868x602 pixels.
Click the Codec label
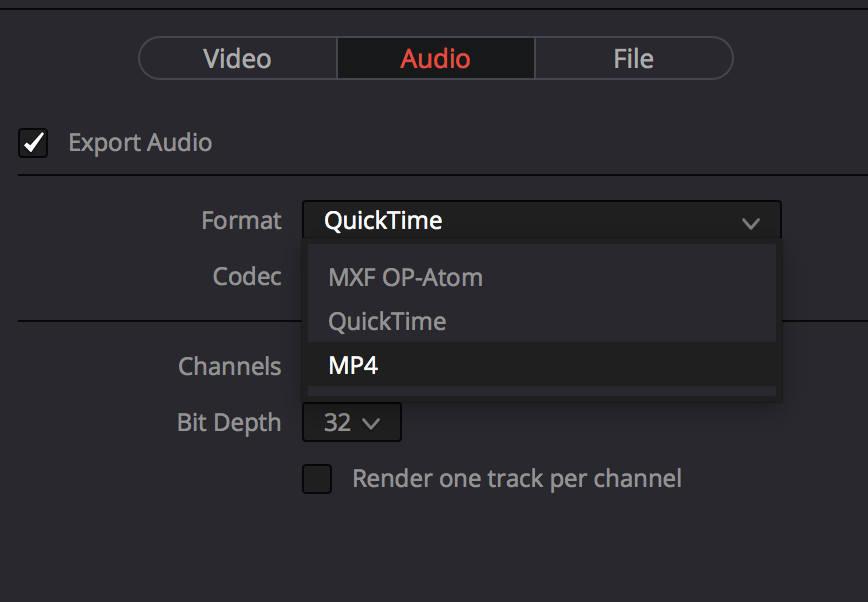(247, 276)
